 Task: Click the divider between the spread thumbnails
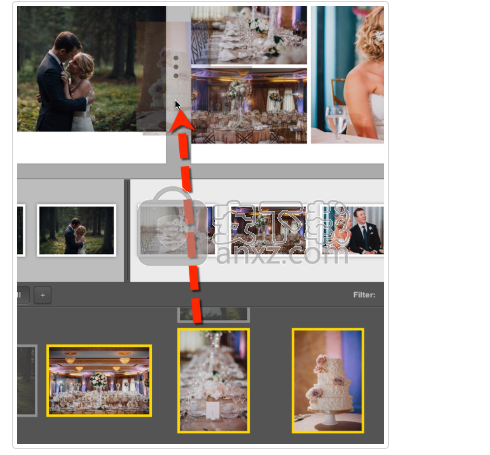click(127, 230)
